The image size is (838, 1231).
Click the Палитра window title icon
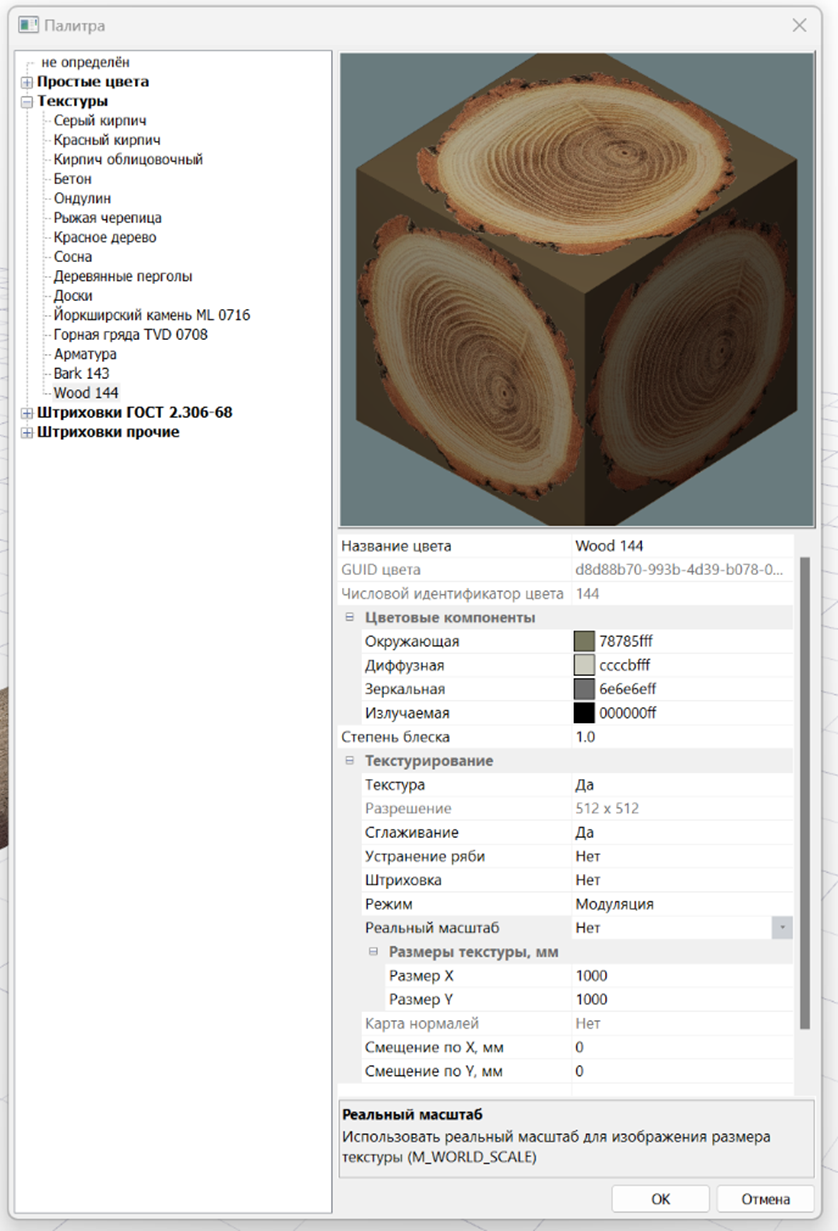point(28,25)
